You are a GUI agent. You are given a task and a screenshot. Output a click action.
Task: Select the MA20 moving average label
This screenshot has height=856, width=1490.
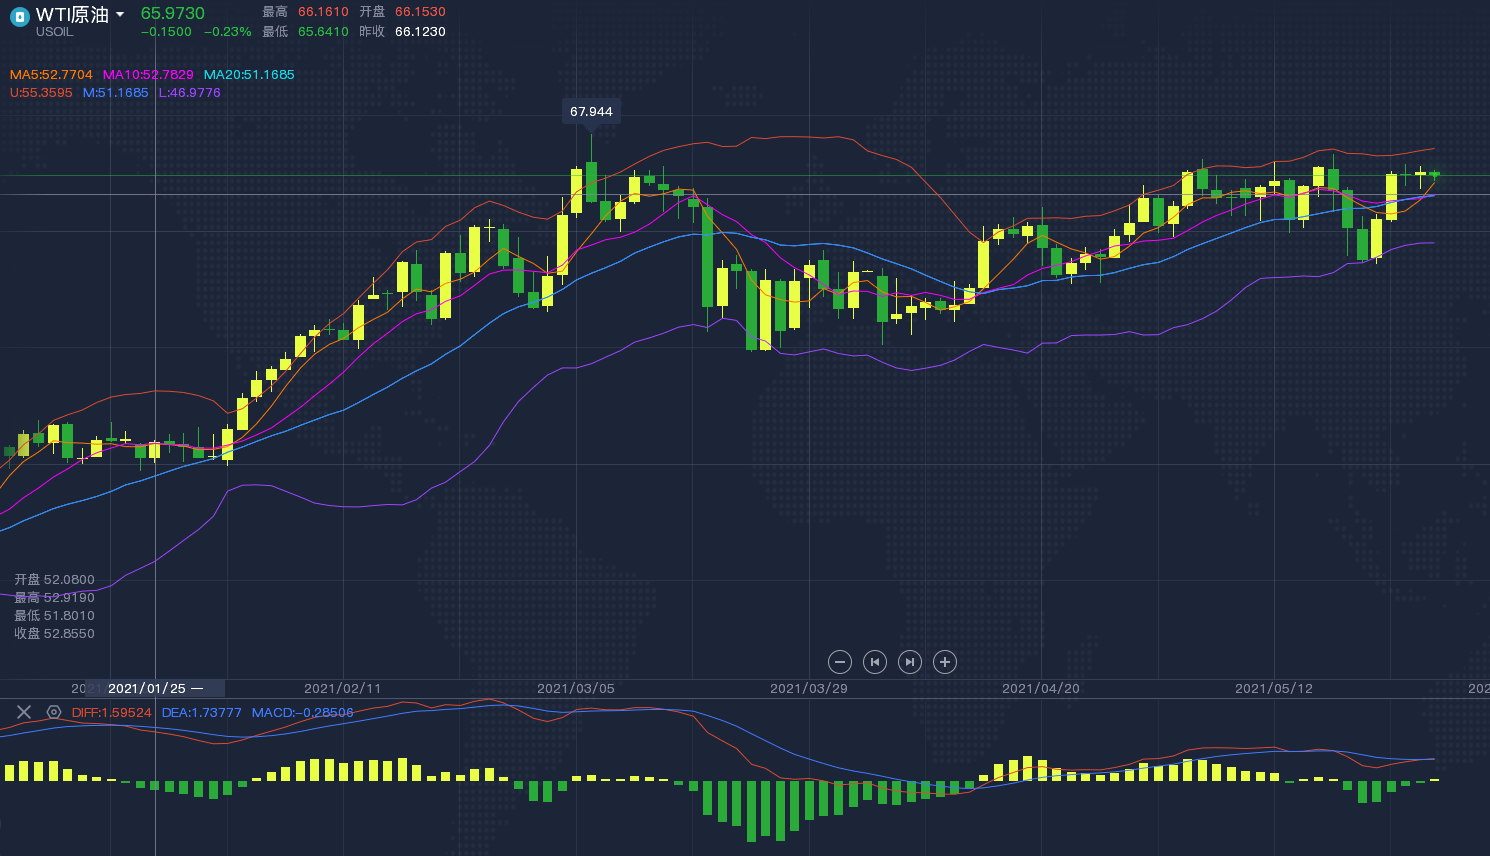tap(249, 75)
